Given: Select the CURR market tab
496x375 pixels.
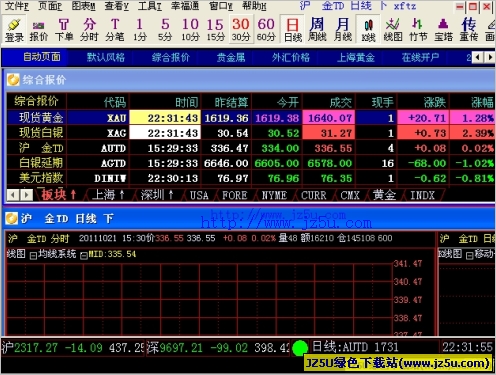Looking at the screenshot, I should point(314,195).
